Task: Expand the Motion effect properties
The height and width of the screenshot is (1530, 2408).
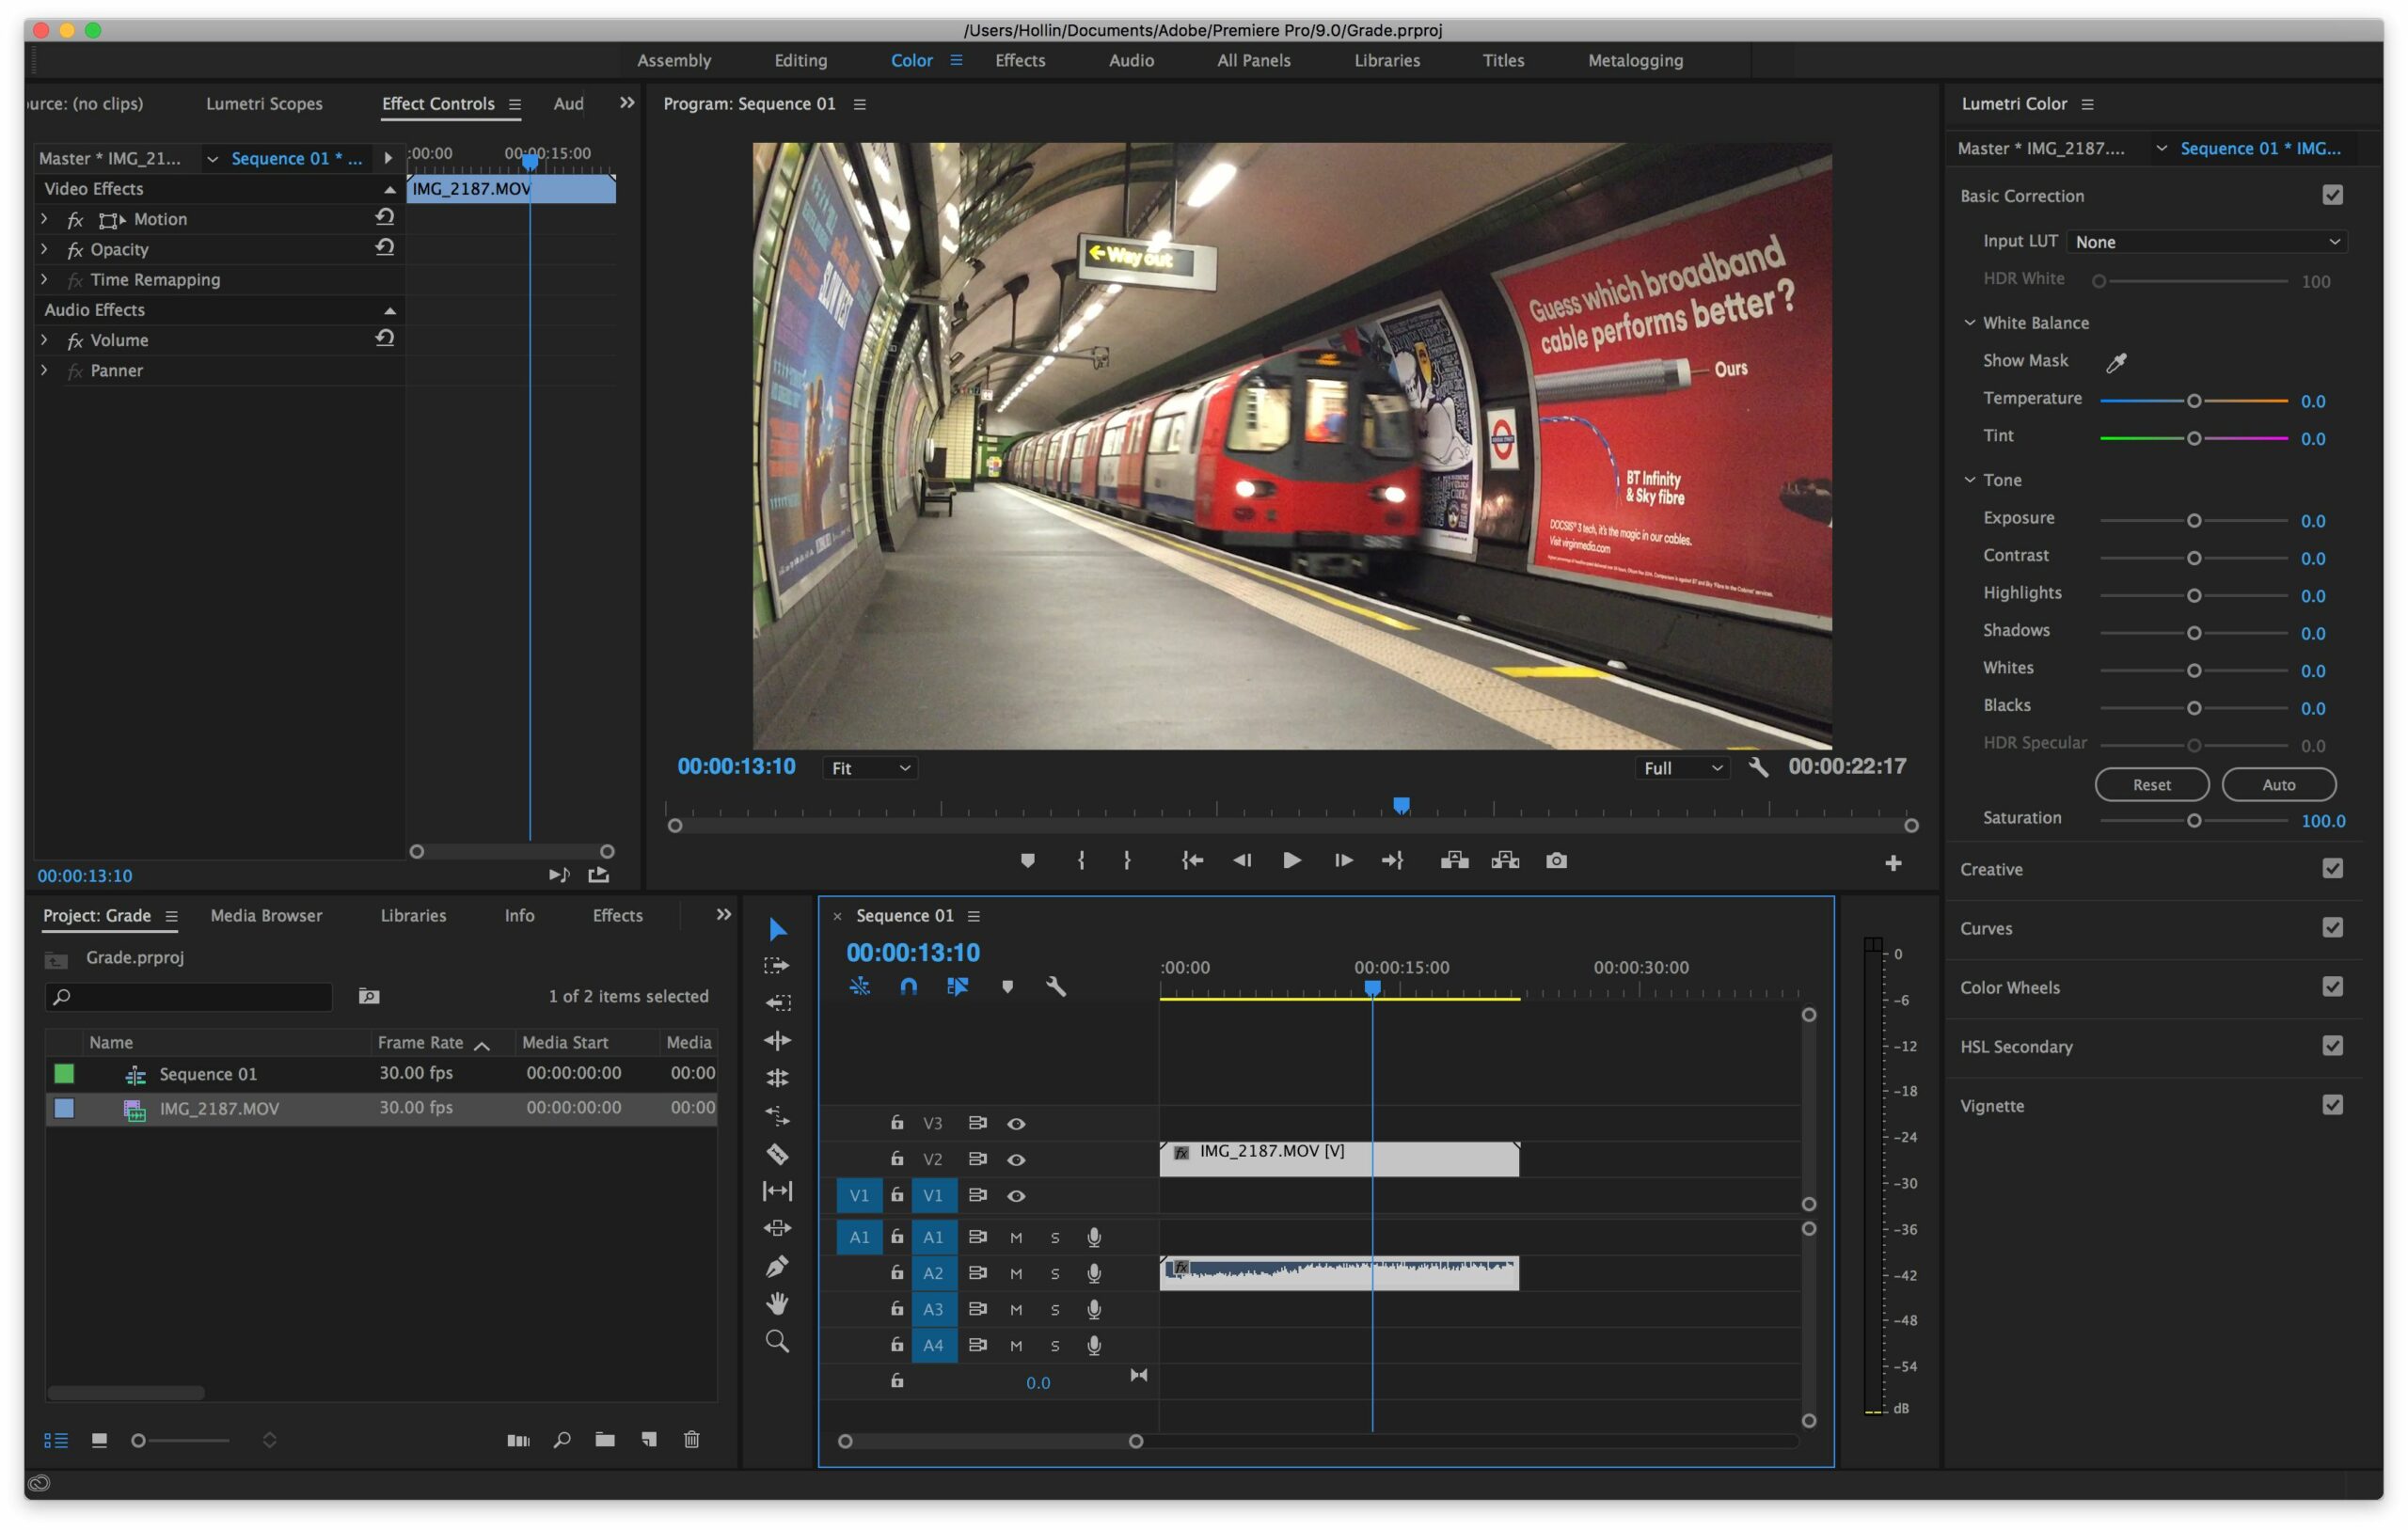Action: 44,218
